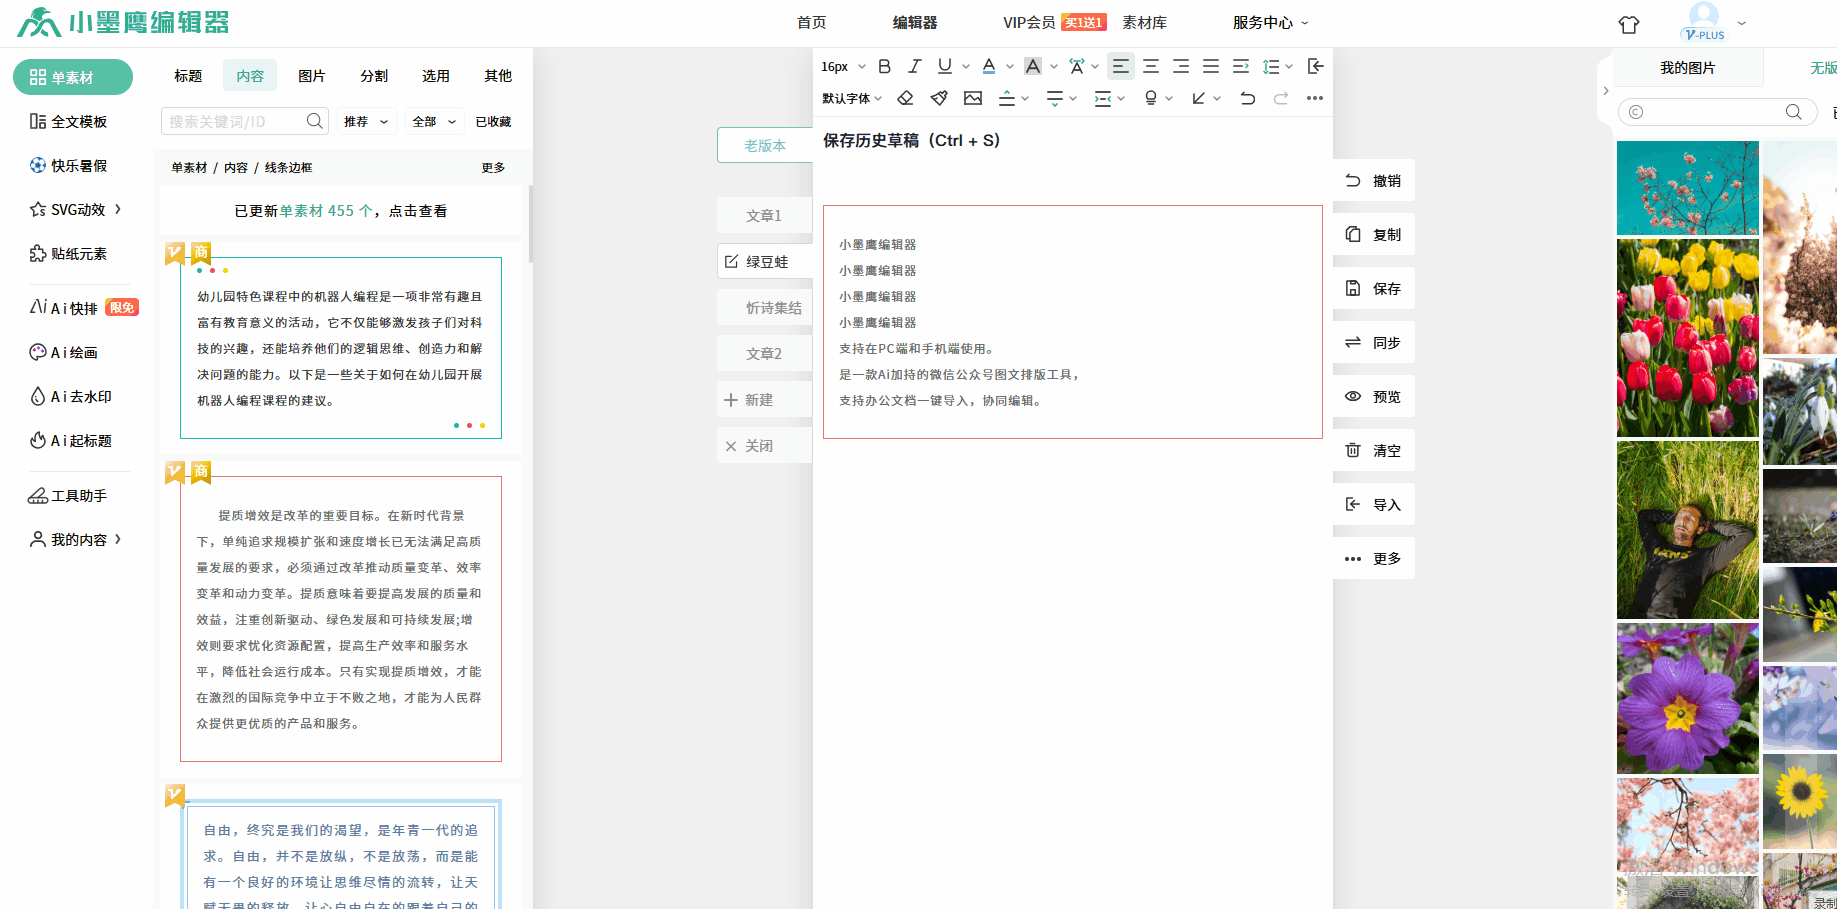This screenshot has width=1837, height=909.
Task: Click the 复制 copy button
Action: [x=1374, y=235]
